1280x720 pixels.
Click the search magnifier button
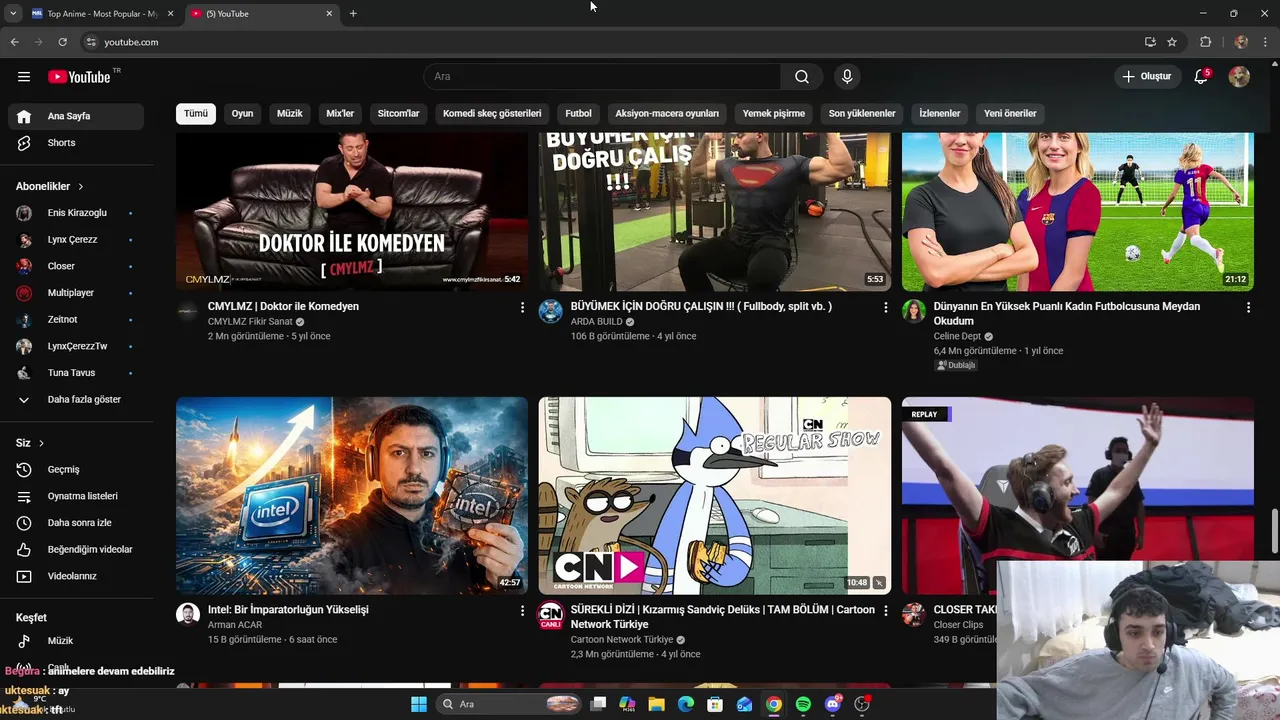802,77
